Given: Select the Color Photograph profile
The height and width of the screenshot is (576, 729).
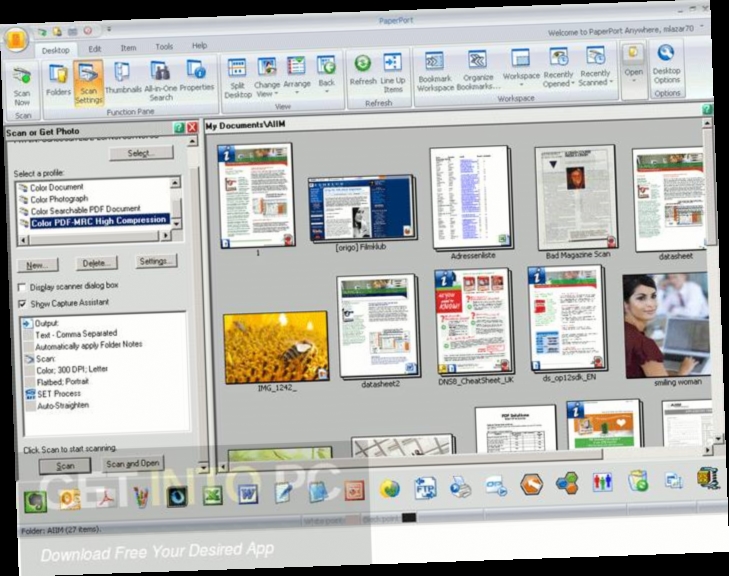Looking at the screenshot, I should pos(59,199).
